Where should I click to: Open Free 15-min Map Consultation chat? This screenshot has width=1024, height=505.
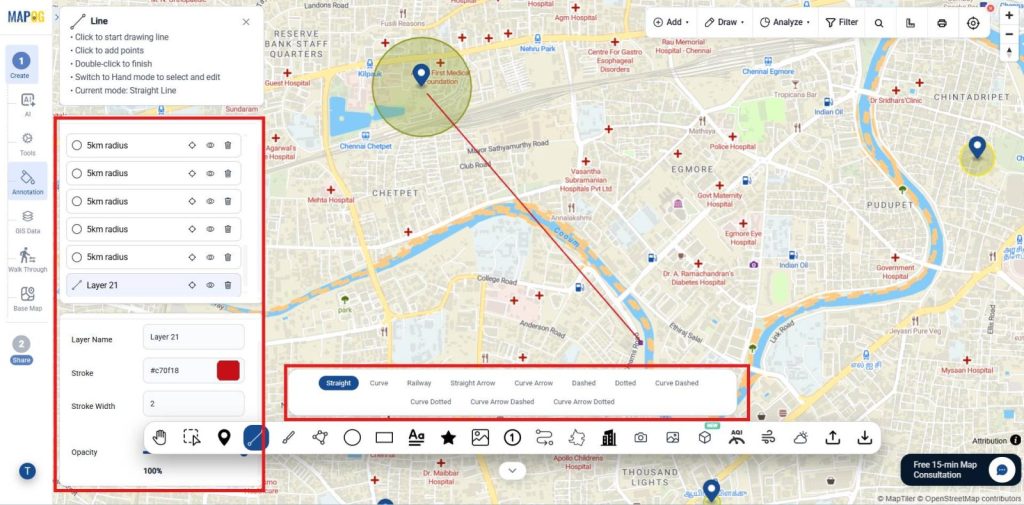point(960,470)
